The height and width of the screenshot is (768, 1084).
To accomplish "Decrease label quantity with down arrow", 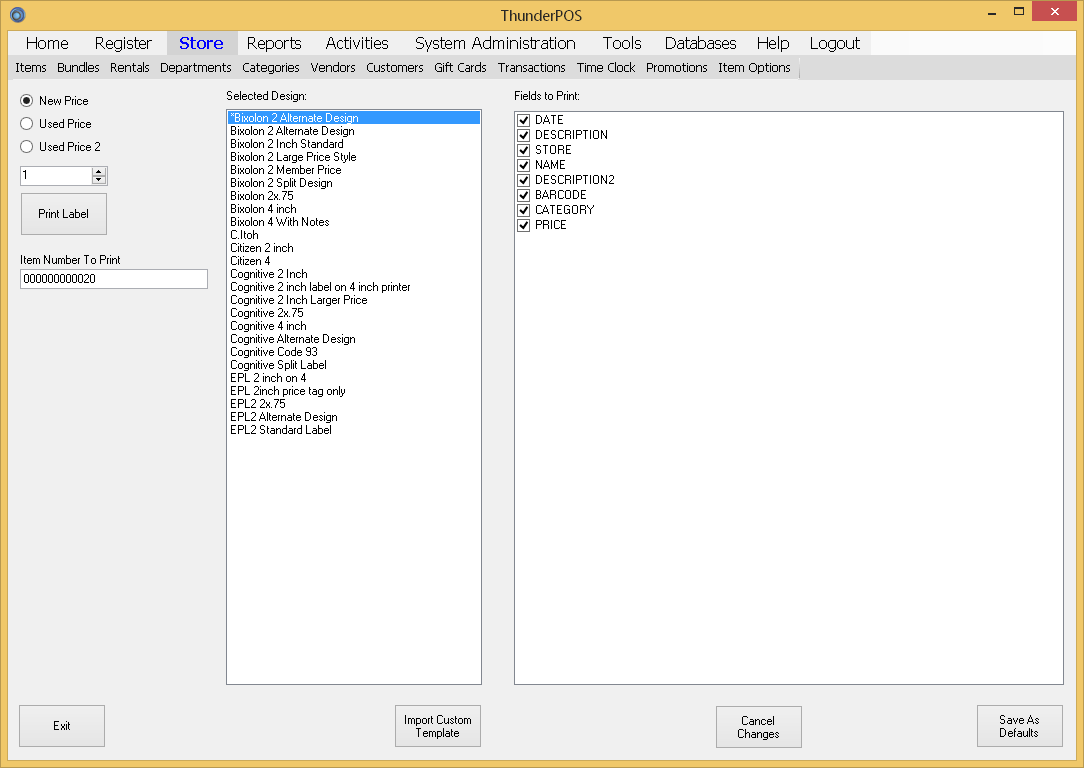I will (99, 180).
